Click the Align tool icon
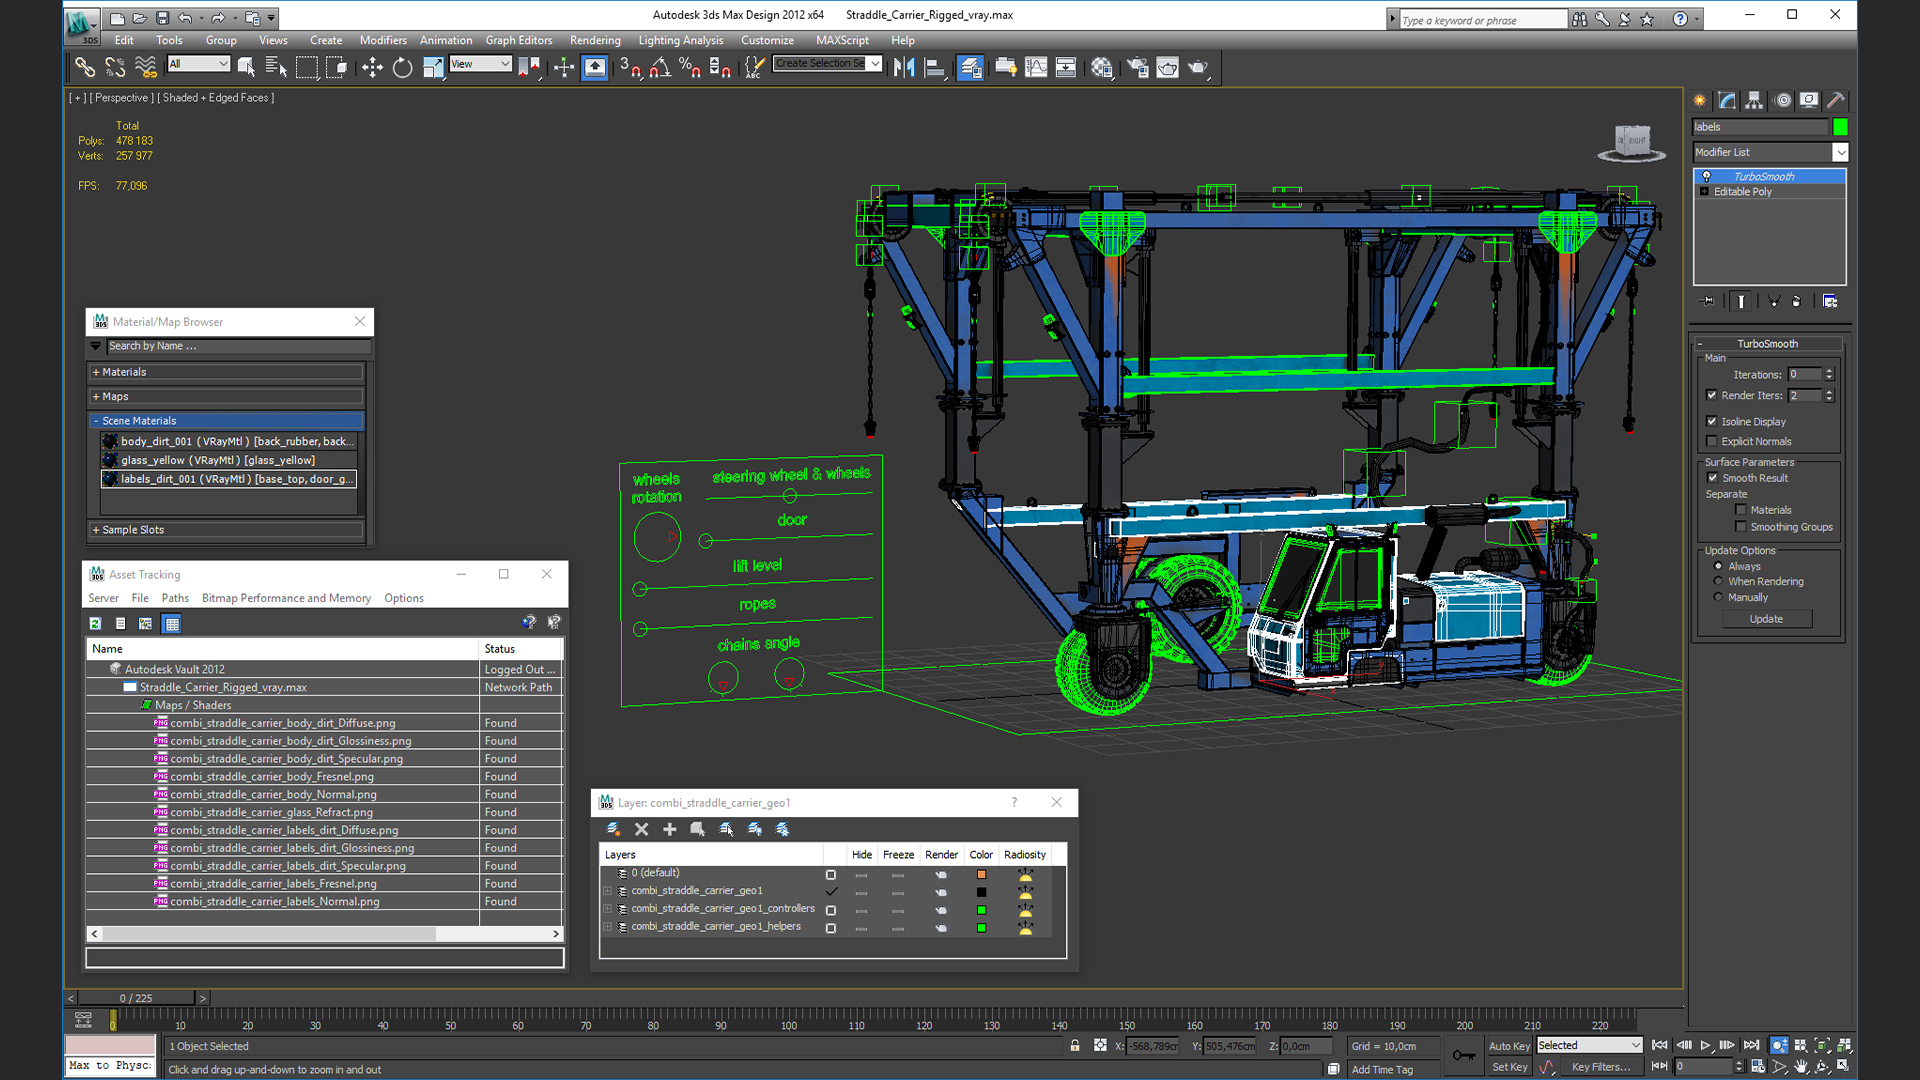This screenshot has width=1920, height=1080. pyautogui.click(x=935, y=67)
